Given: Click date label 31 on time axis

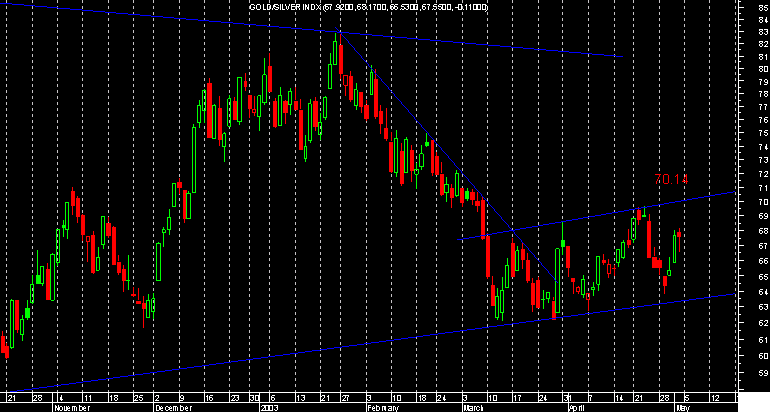Looking at the screenshot, I should (567, 398).
